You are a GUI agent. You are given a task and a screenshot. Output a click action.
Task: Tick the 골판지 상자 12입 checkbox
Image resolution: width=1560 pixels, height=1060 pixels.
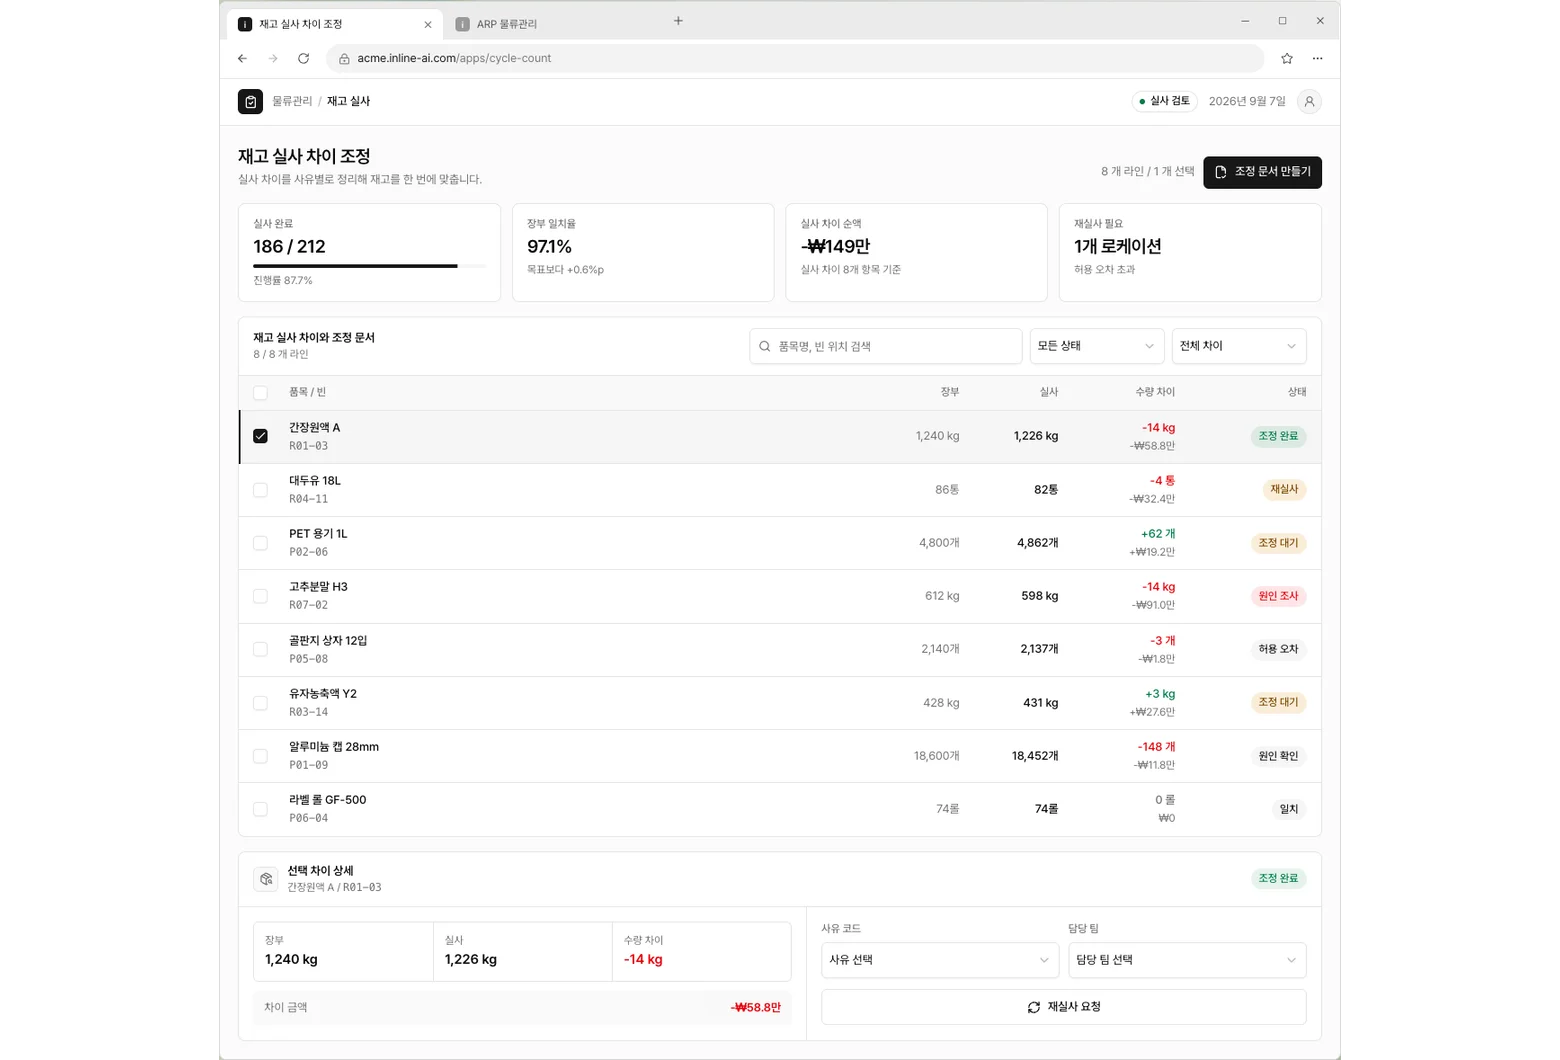tap(260, 649)
